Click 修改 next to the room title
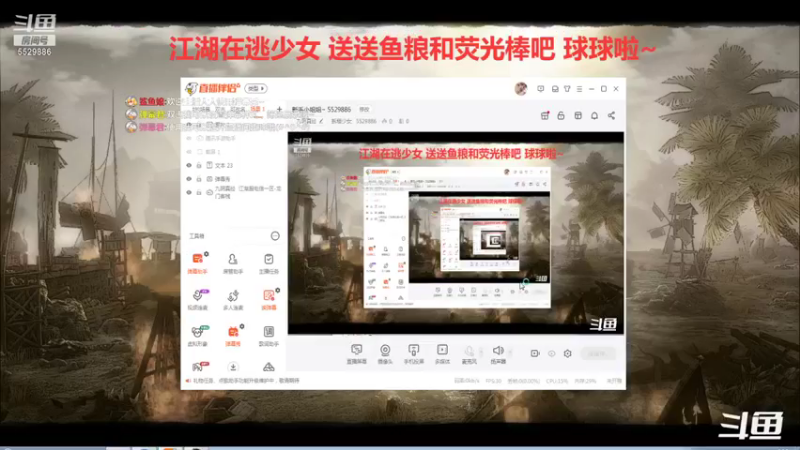800x450 pixels. click(364, 109)
